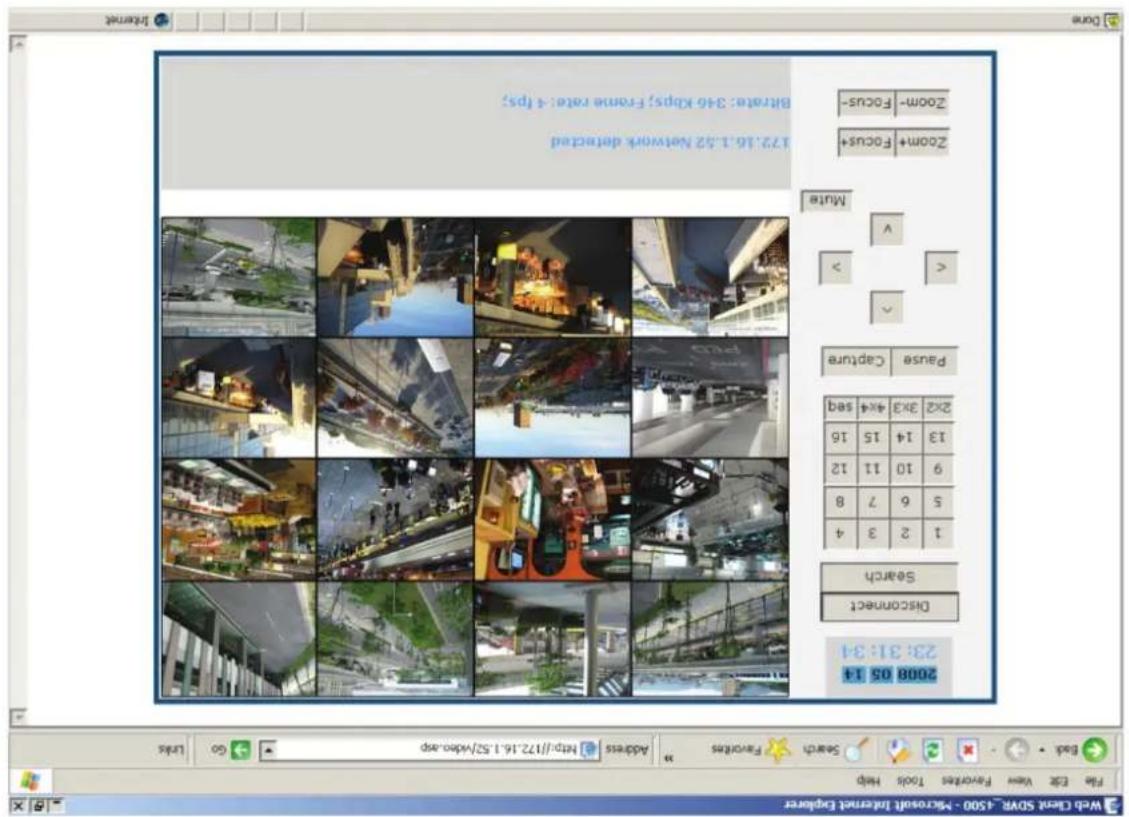Click the page icon inside address bar
Image resolution: width=1129 pixels, height=817 pixels.
coord(588,749)
